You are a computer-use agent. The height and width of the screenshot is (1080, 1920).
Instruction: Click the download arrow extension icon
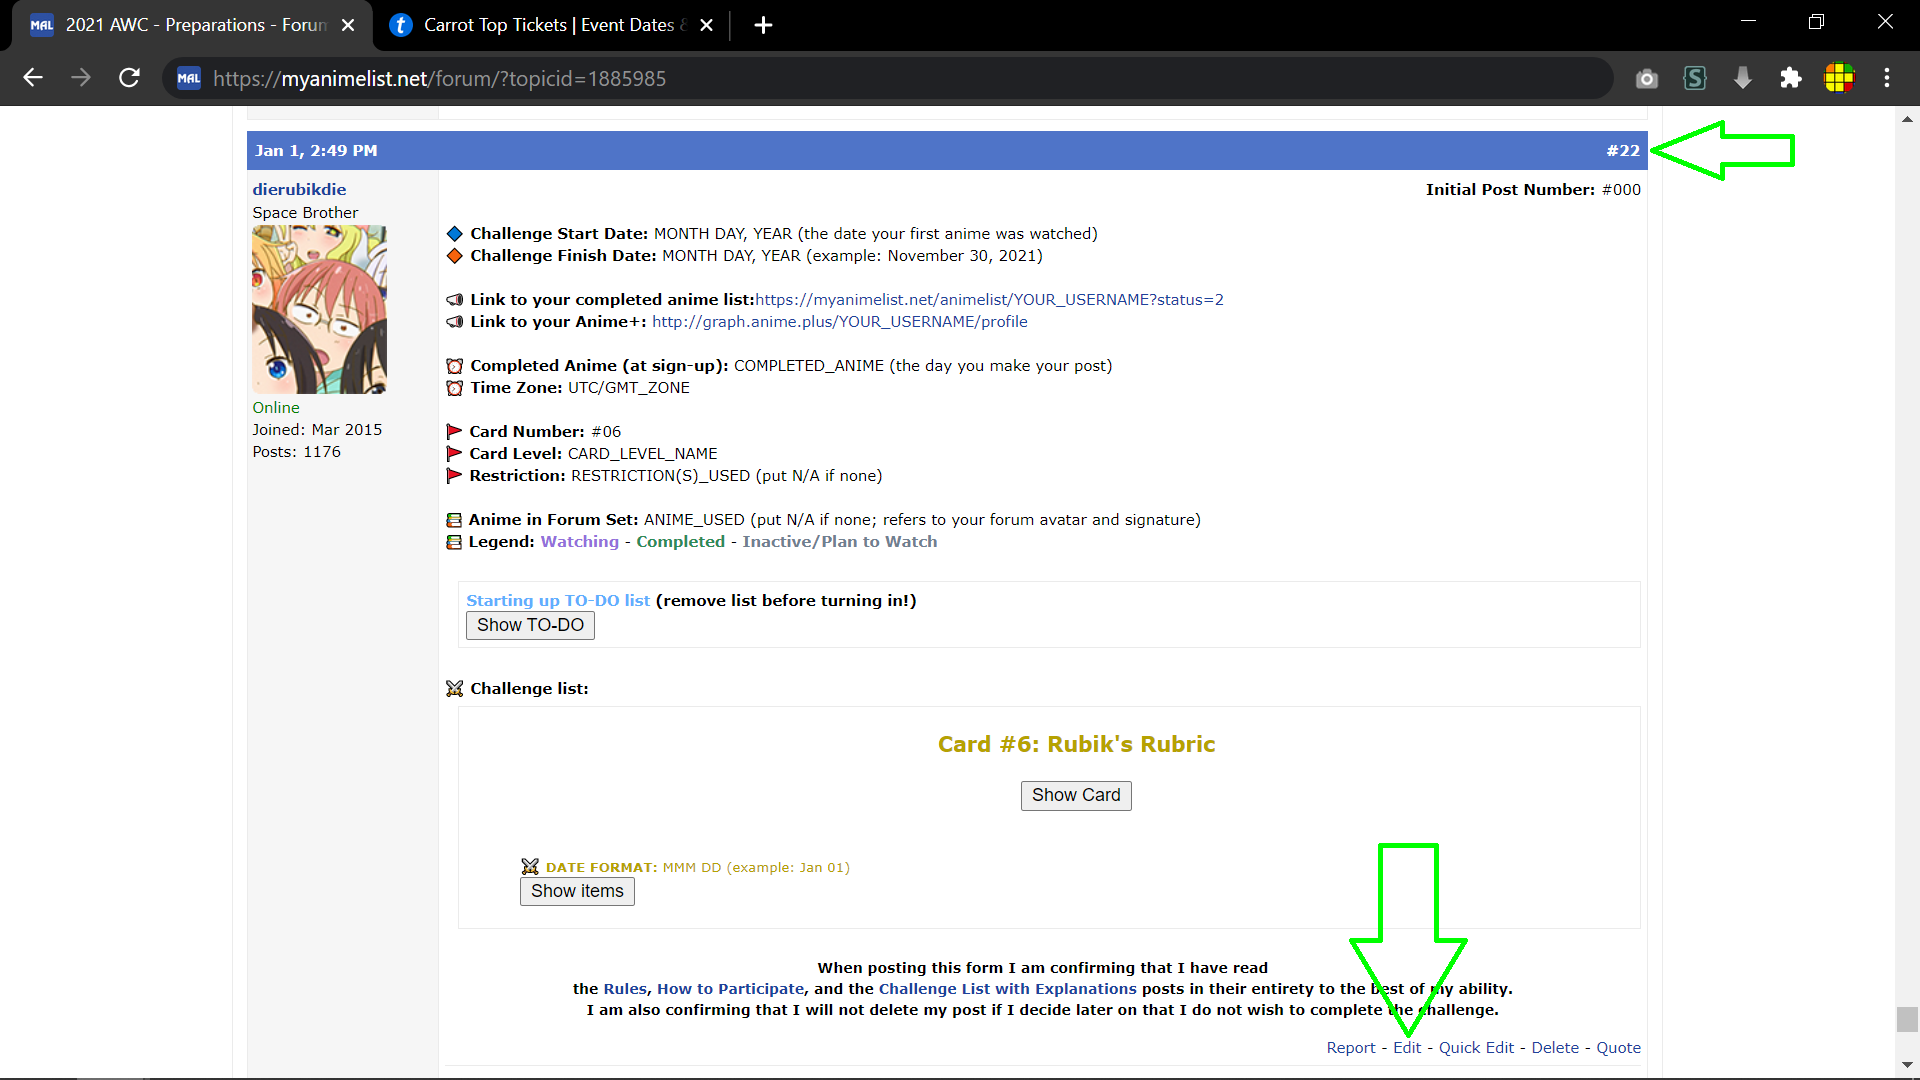(1742, 78)
